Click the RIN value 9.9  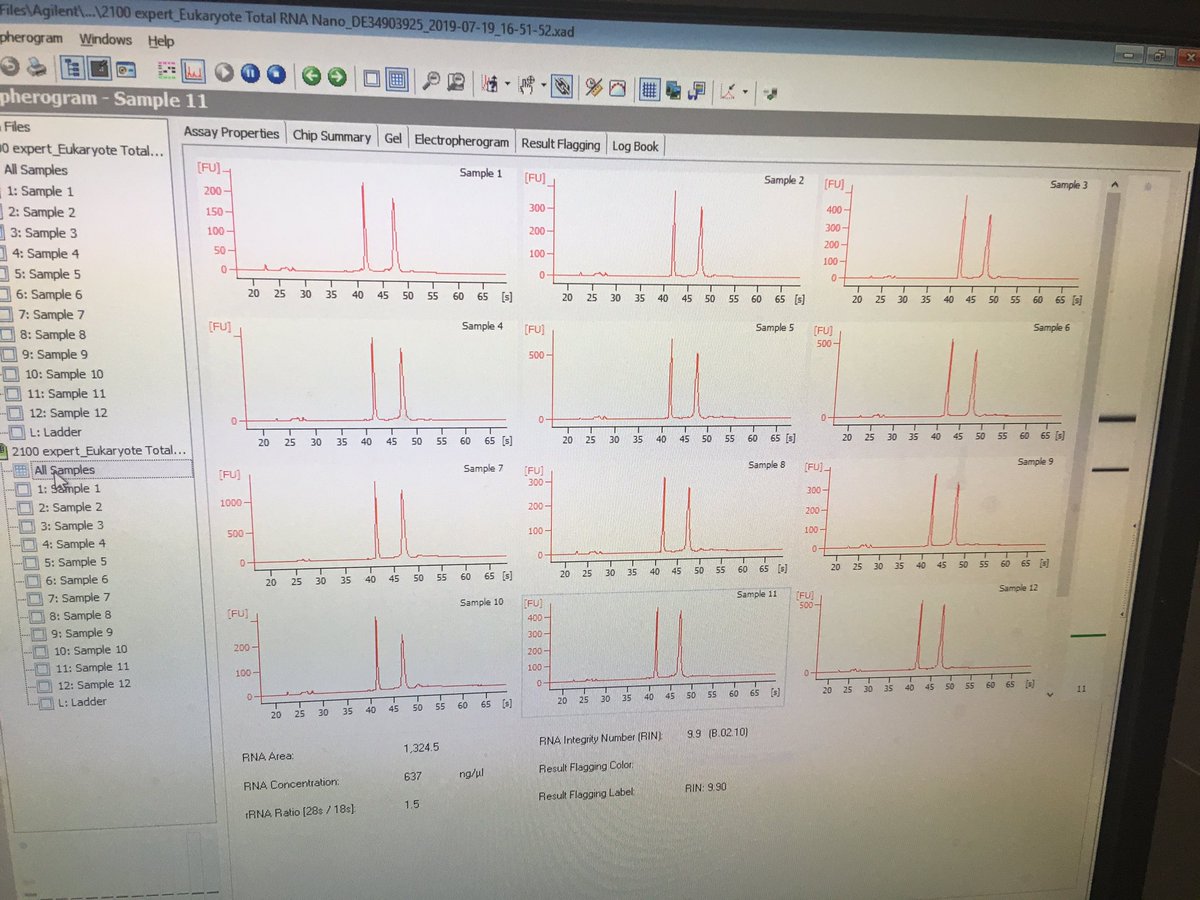(694, 733)
